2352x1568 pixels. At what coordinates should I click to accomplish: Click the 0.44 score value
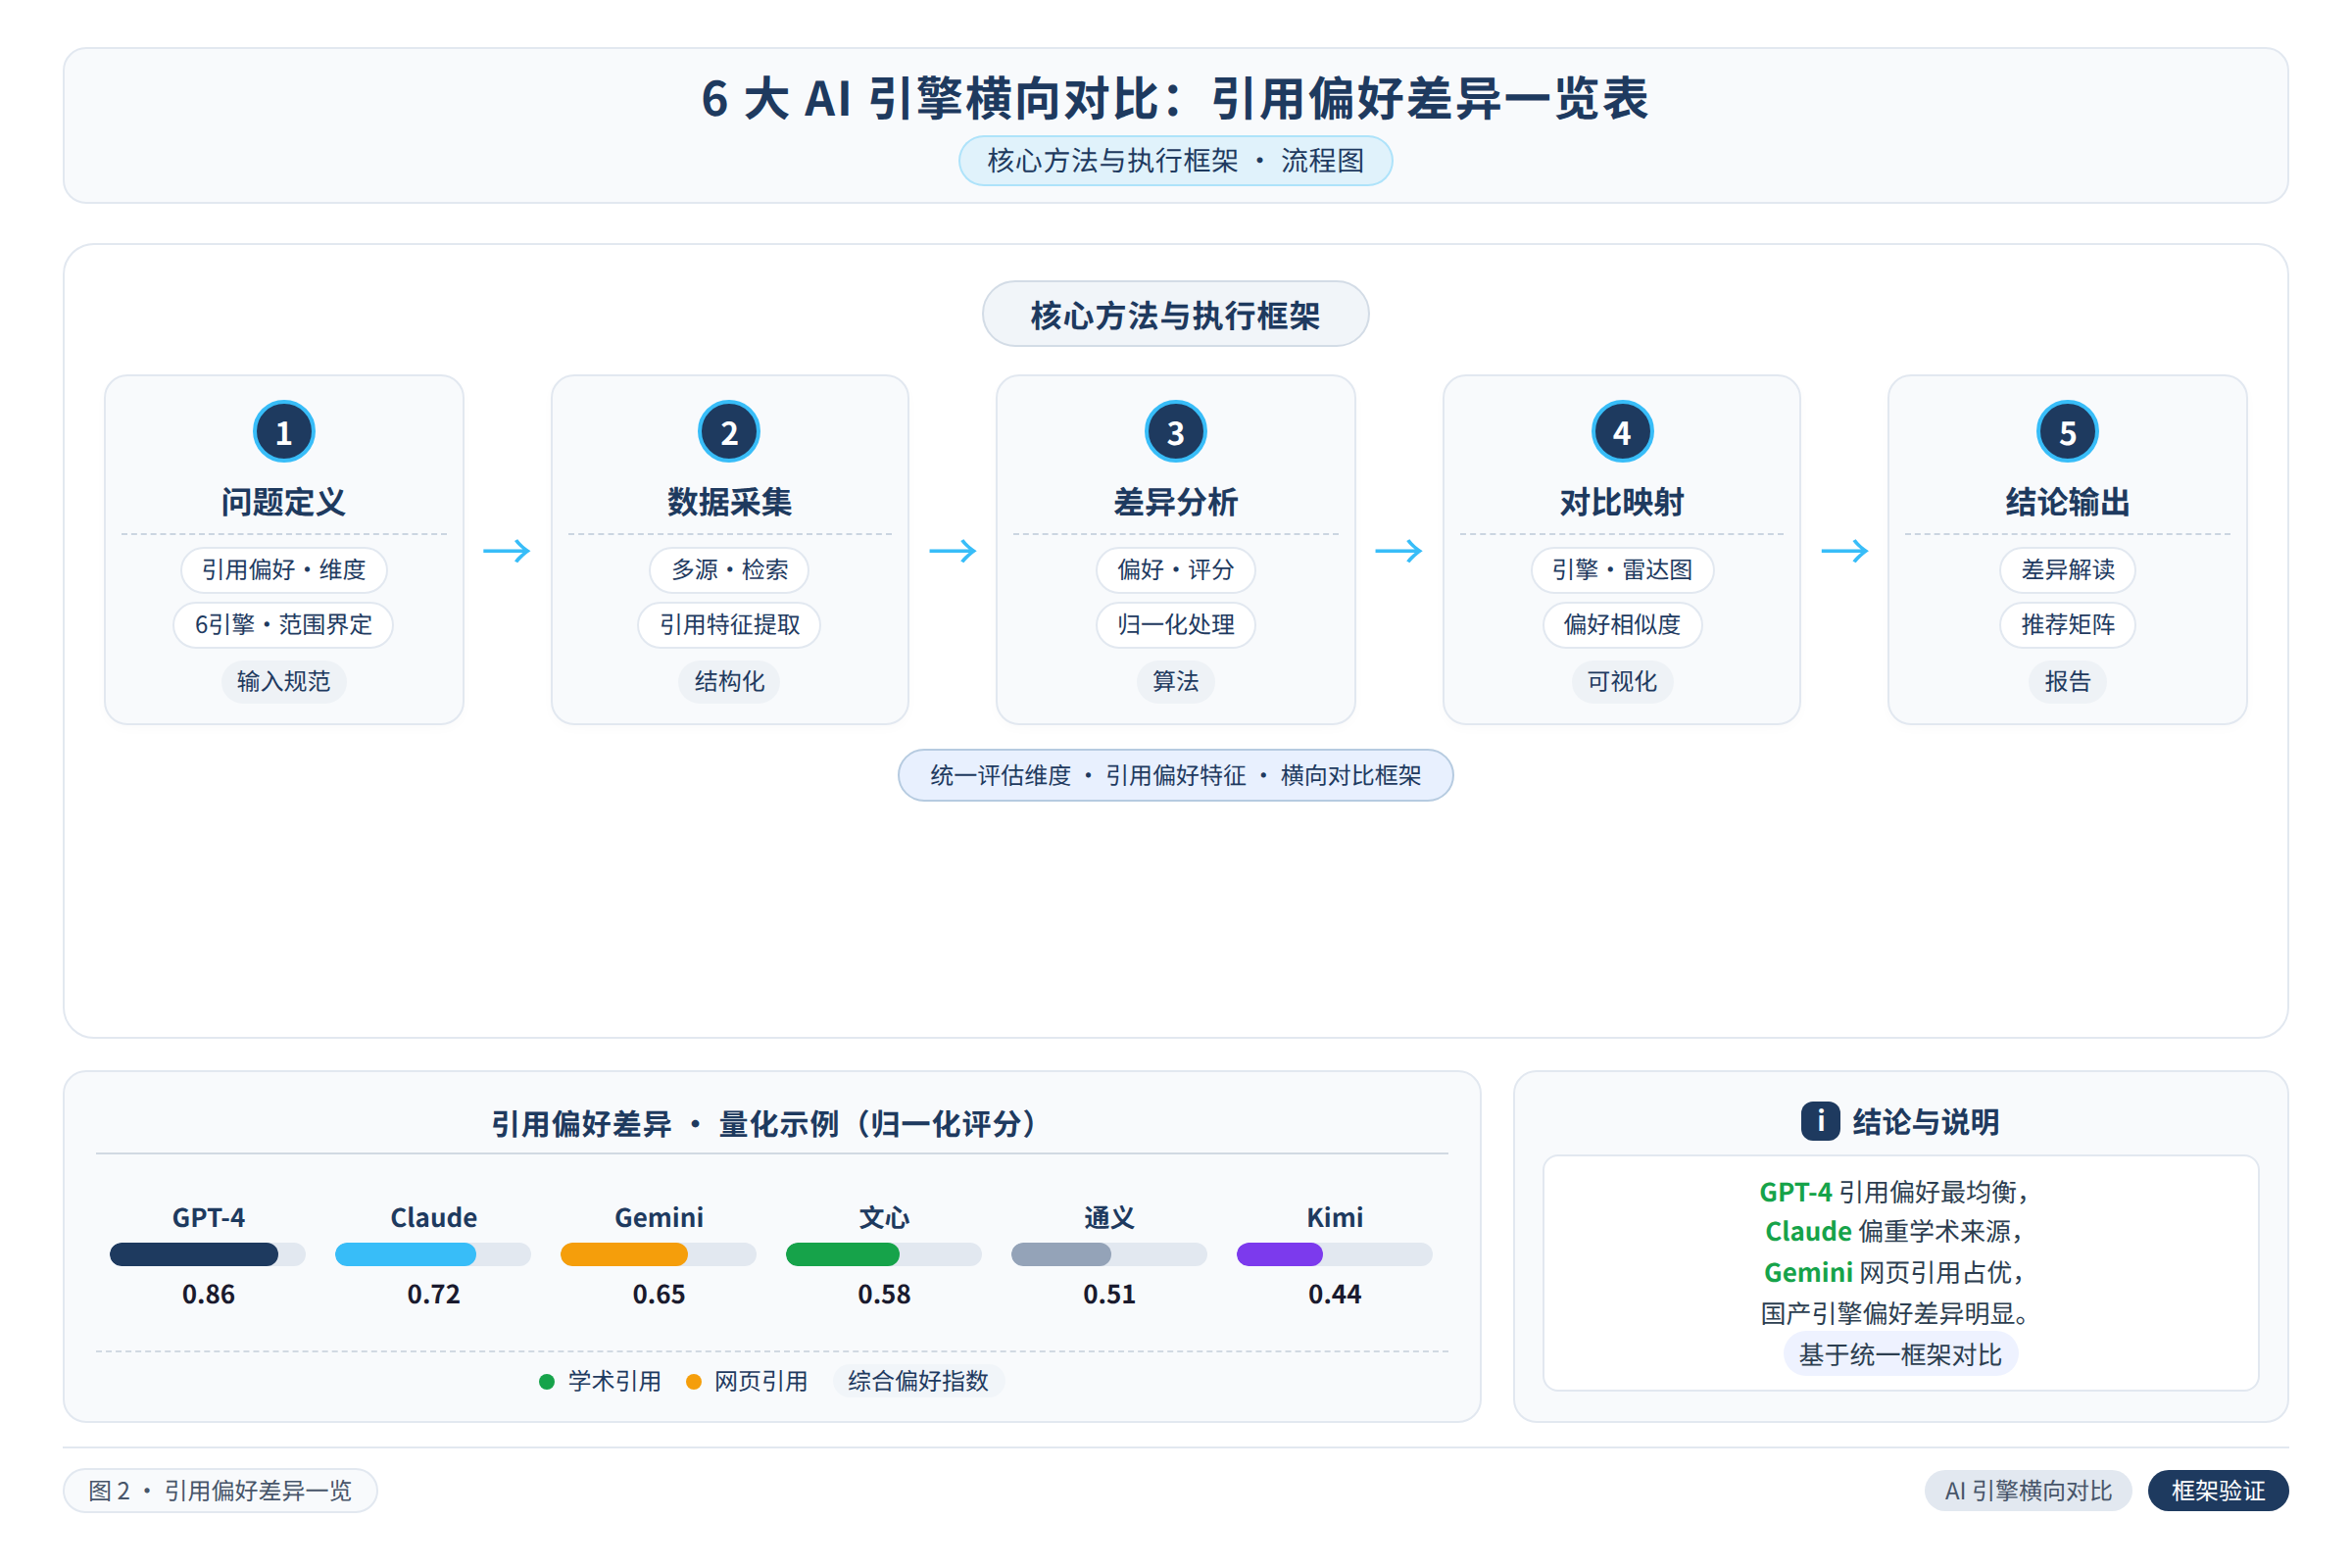tap(1334, 1294)
